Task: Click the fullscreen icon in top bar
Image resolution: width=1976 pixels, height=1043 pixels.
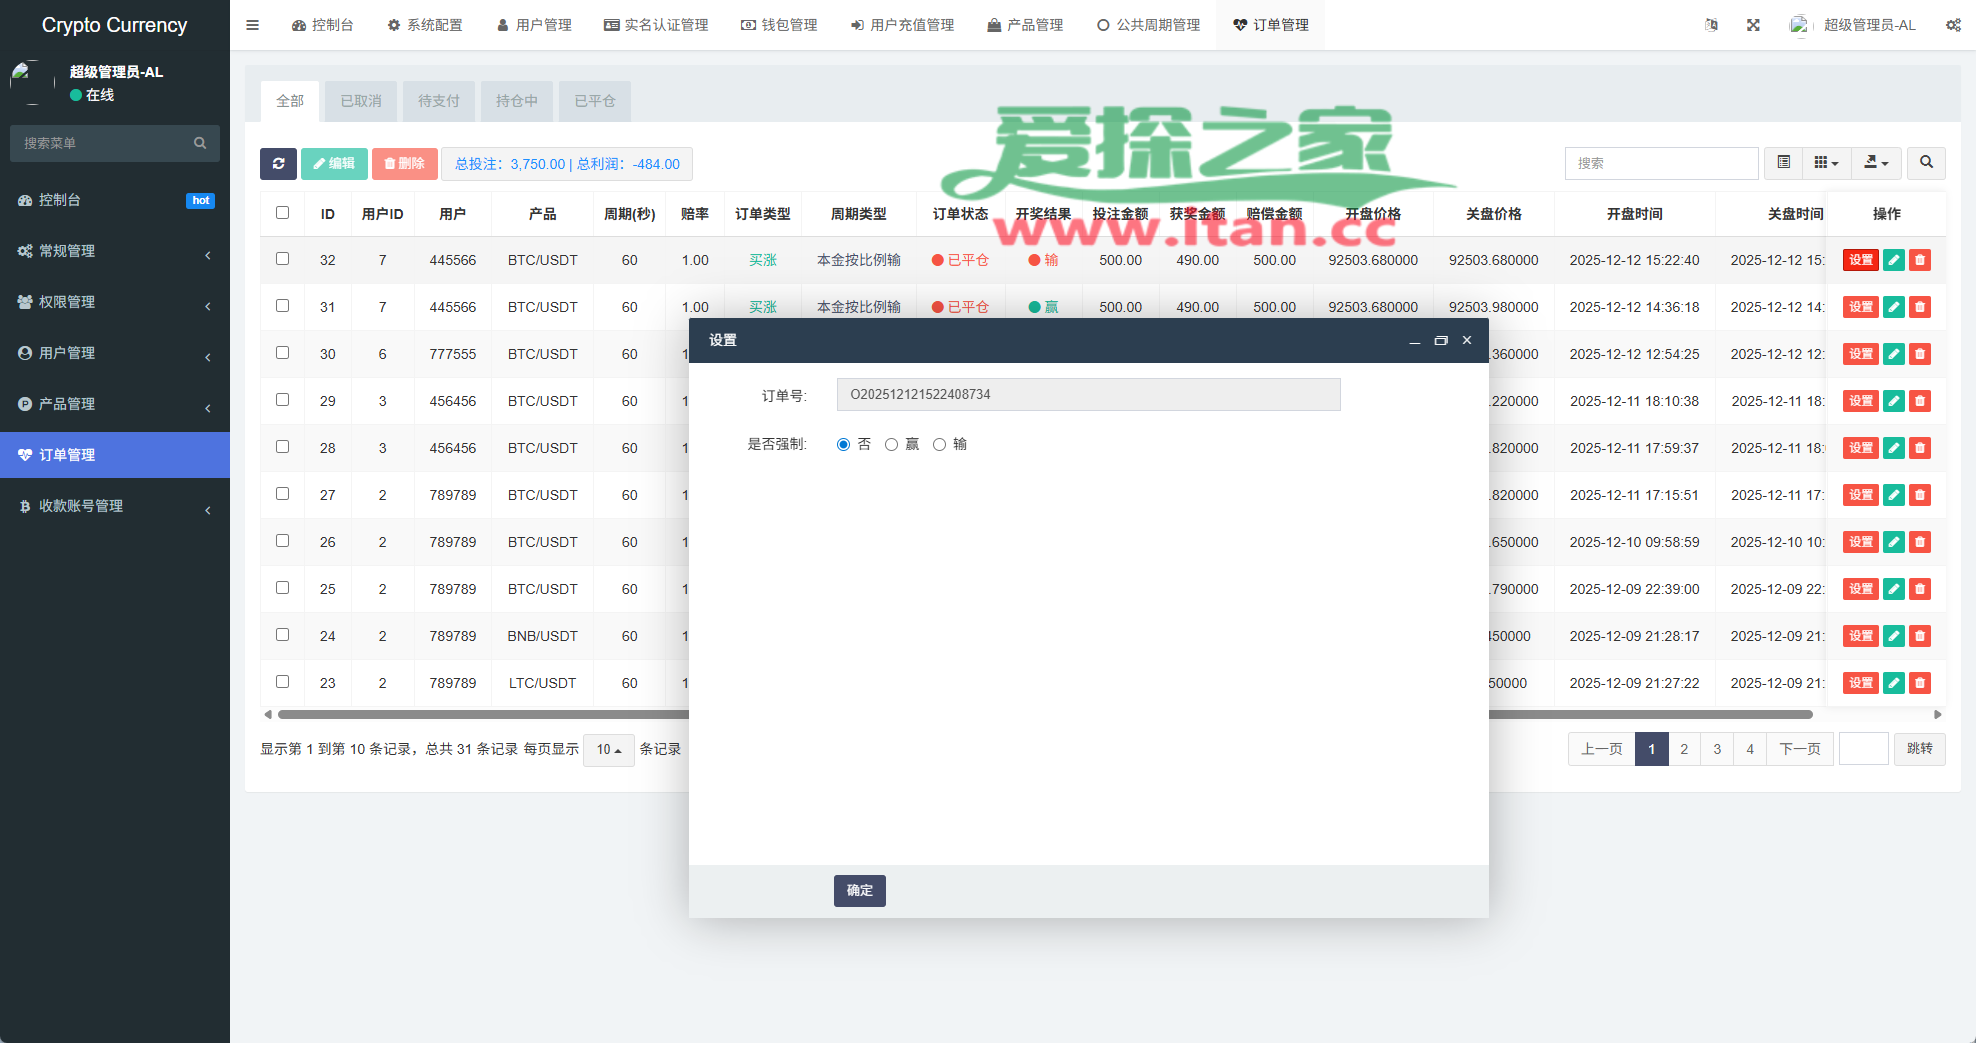Action: (x=1753, y=25)
